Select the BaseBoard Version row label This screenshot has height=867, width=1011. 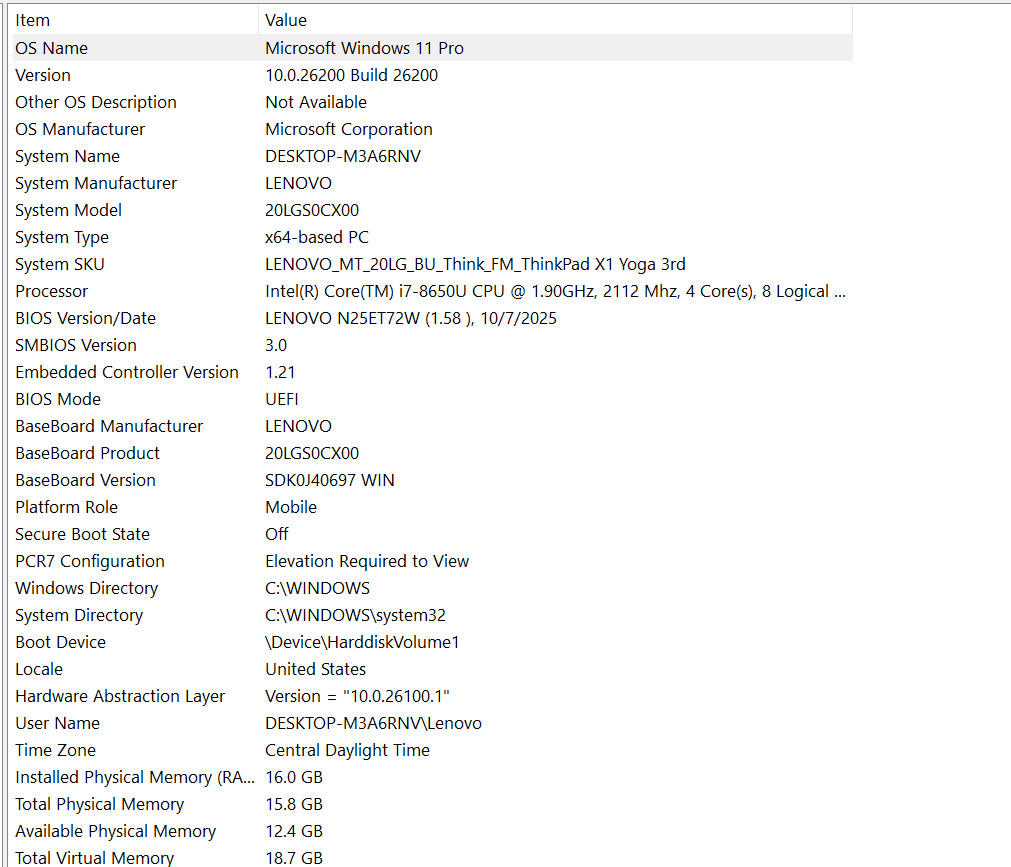[85, 481]
